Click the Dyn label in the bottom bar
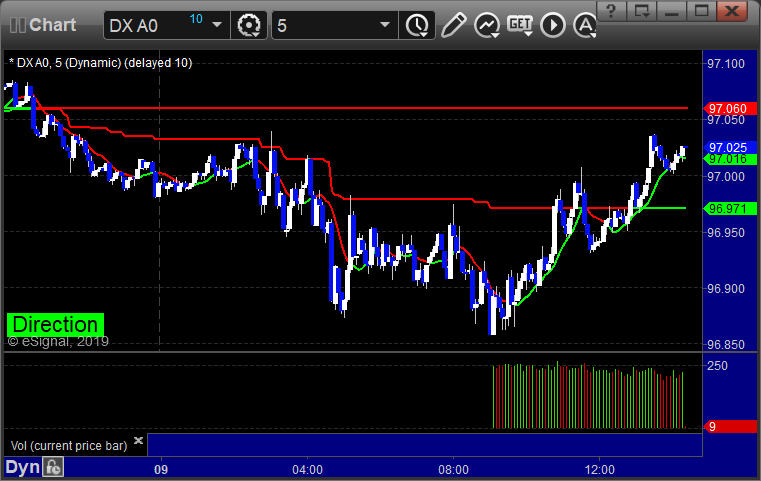The image size is (761, 481). point(23,467)
